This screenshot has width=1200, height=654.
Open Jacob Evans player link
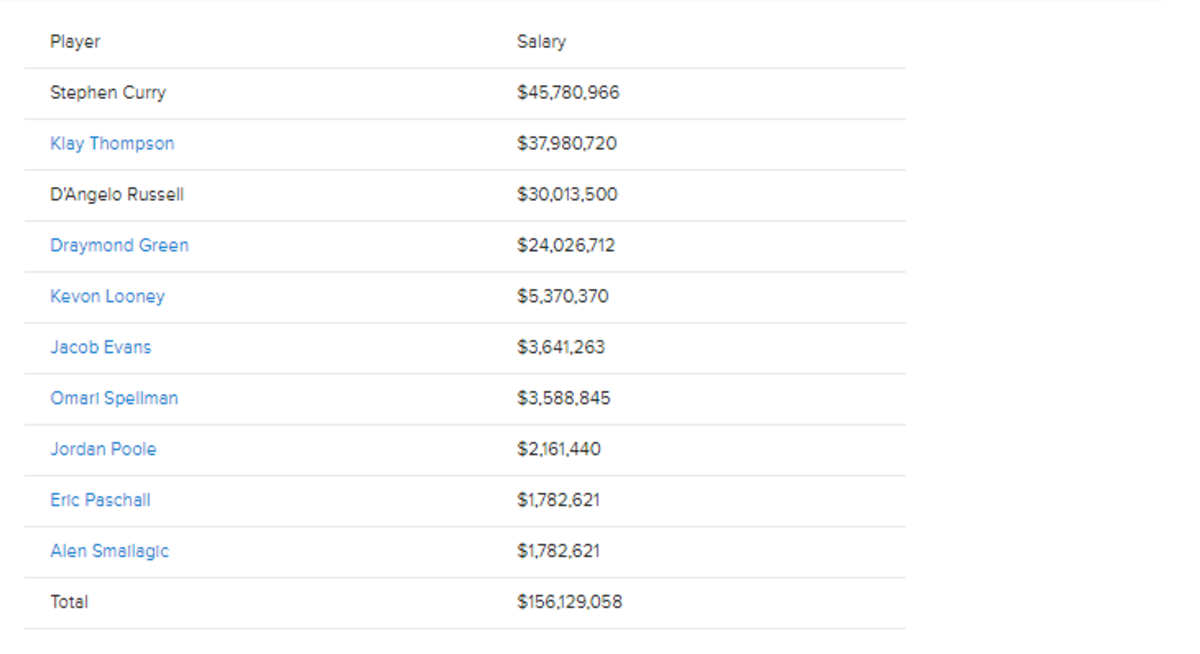point(101,348)
